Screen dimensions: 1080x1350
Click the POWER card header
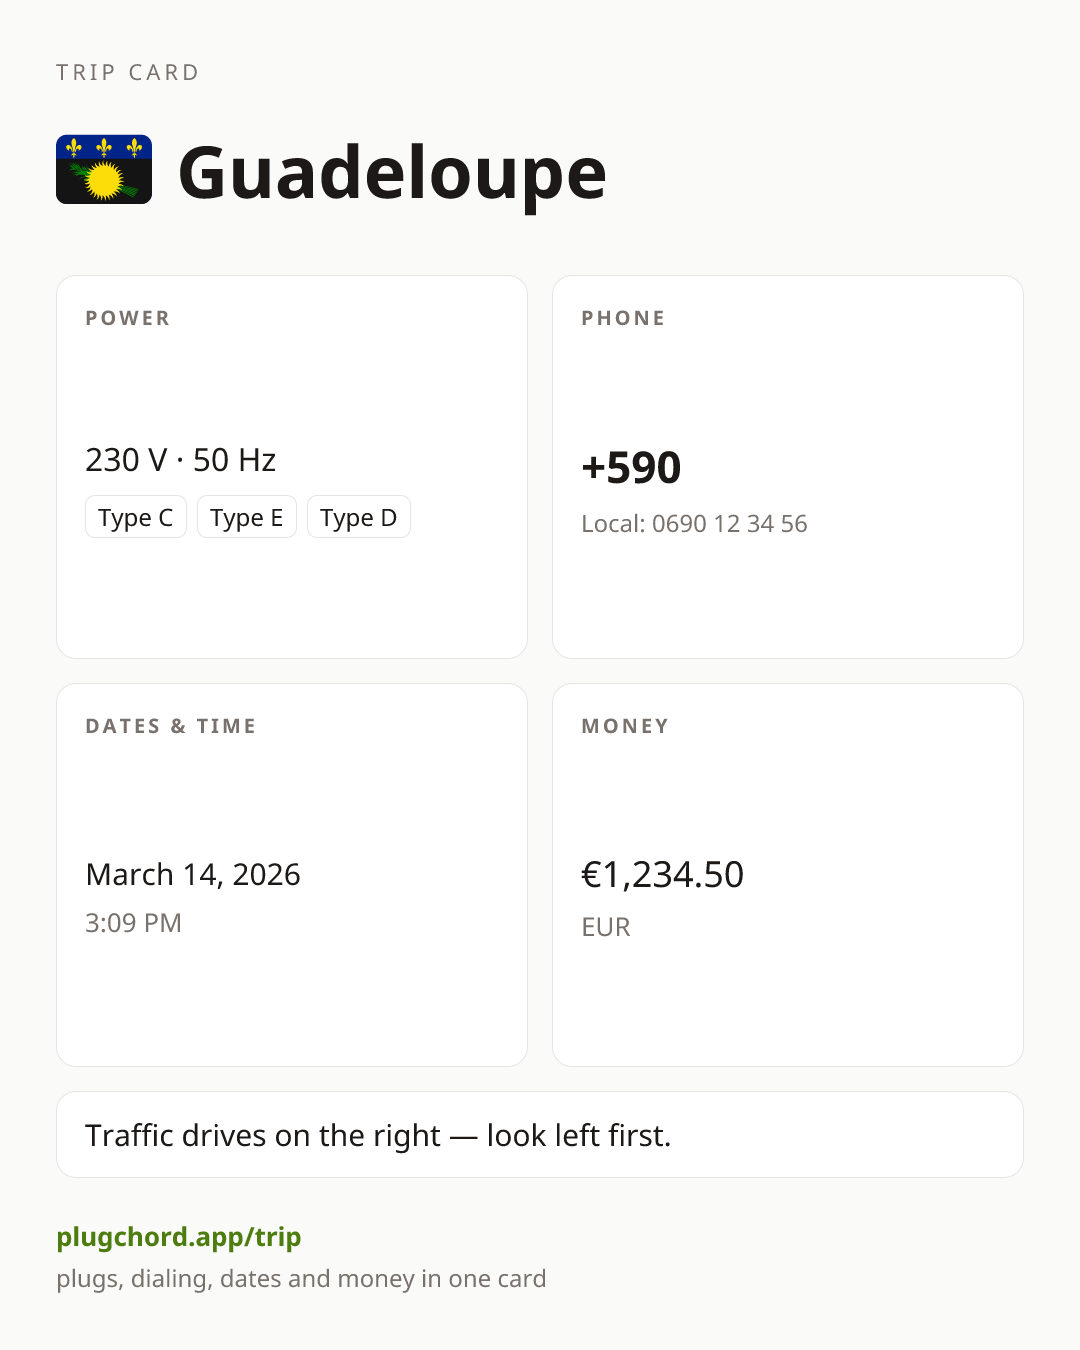coord(128,318)
